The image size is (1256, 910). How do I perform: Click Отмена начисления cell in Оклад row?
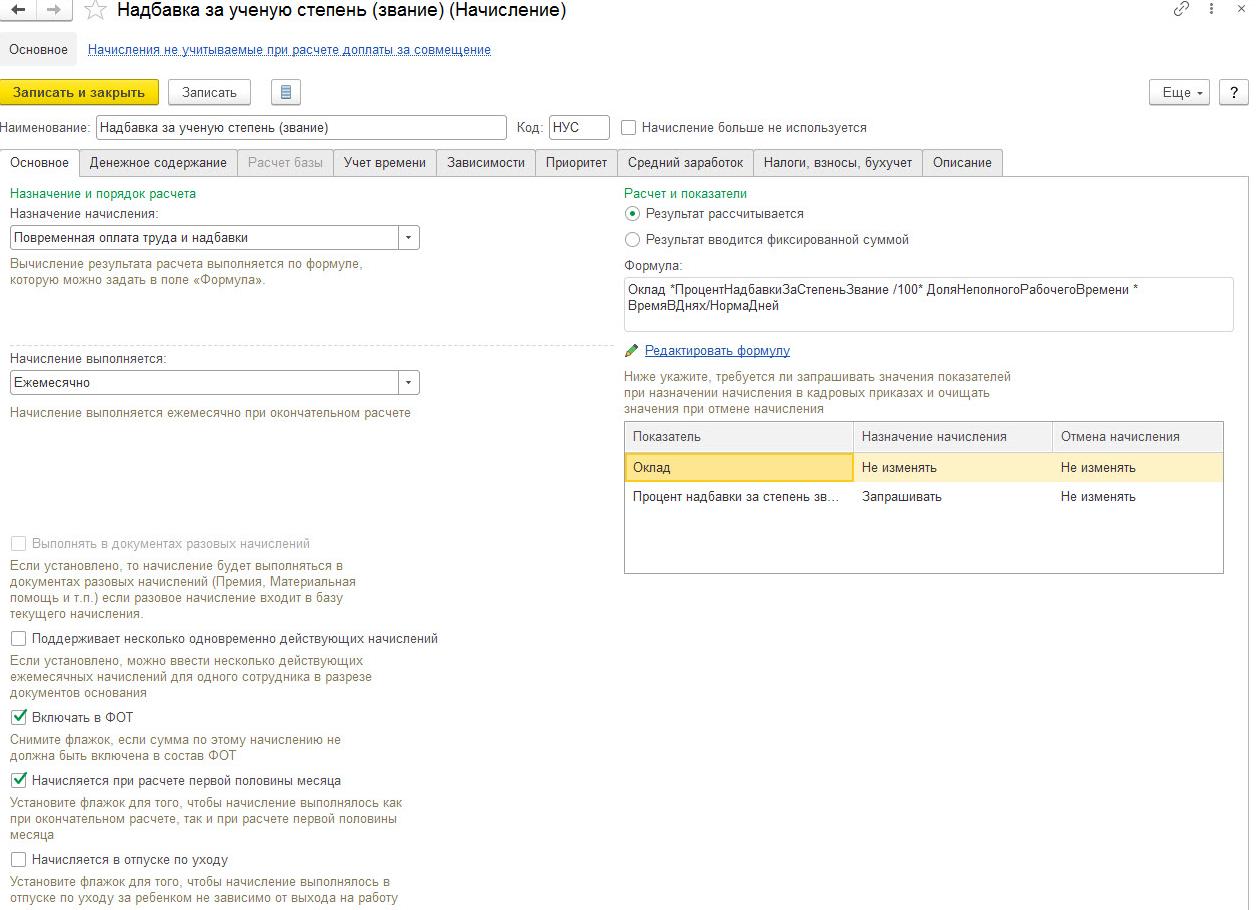[1137, 467]
